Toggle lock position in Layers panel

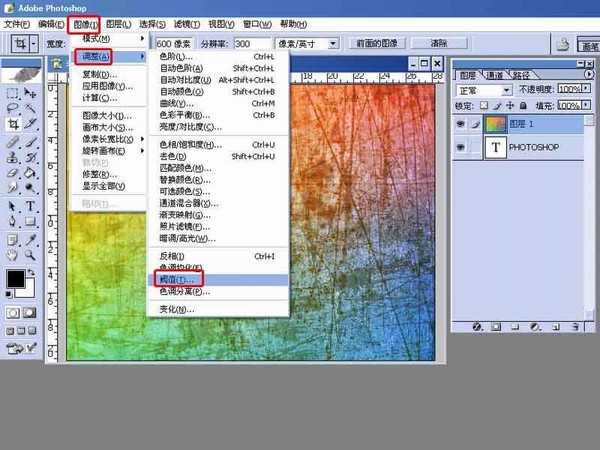click(x=510, y=105)
